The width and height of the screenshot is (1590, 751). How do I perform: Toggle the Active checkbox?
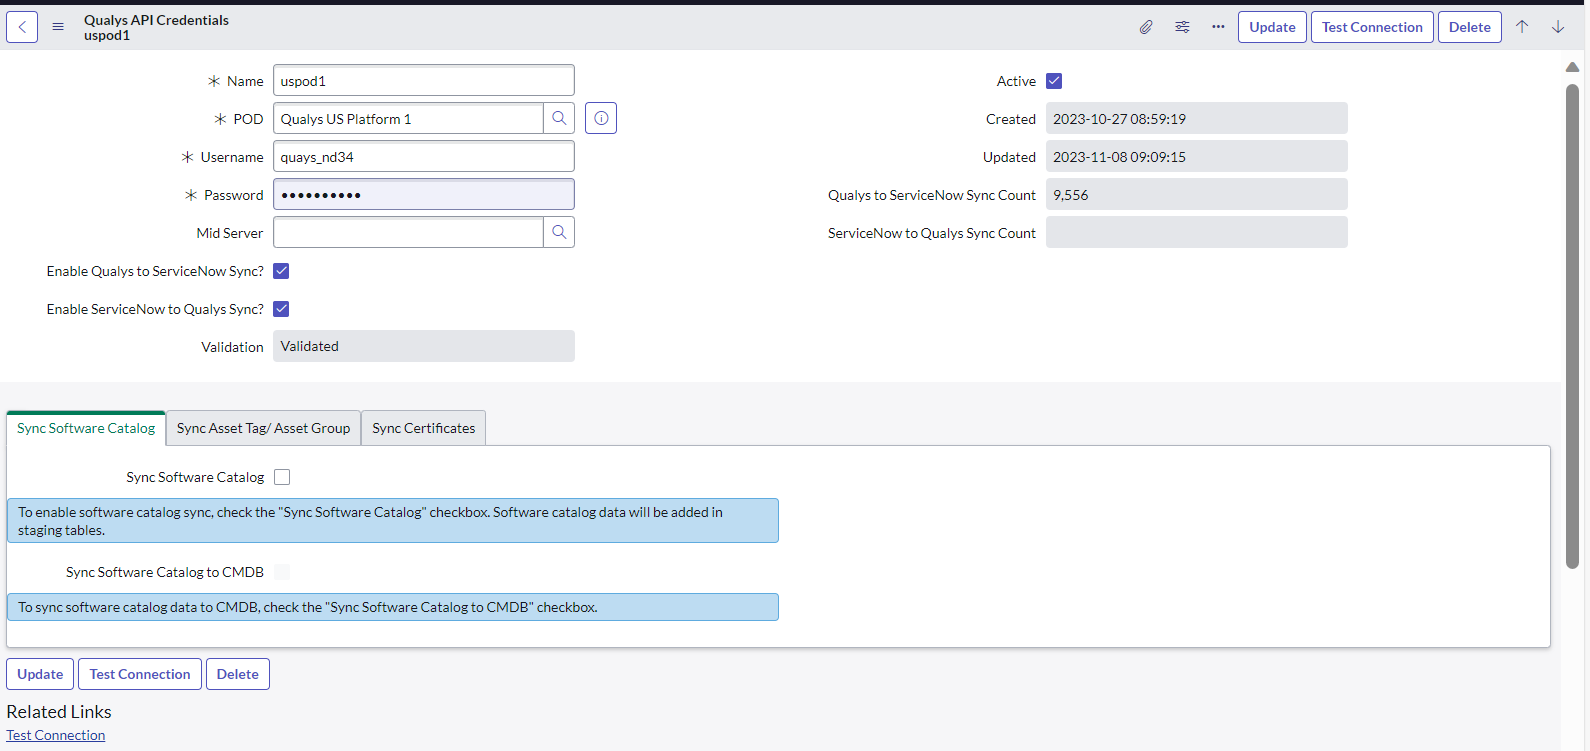(x=1054, y=81)
